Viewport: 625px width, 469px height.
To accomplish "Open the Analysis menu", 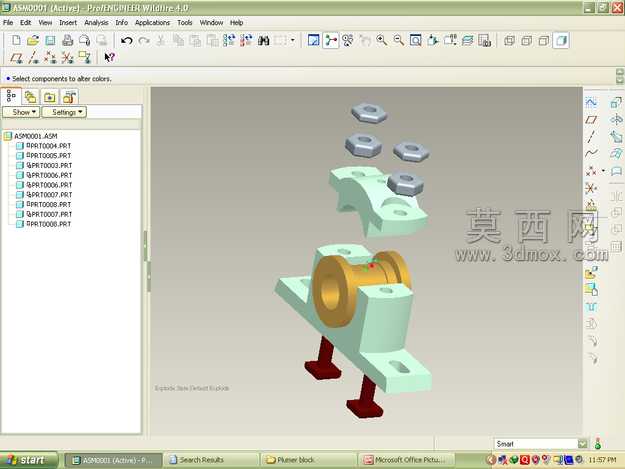I will (96, 23).
